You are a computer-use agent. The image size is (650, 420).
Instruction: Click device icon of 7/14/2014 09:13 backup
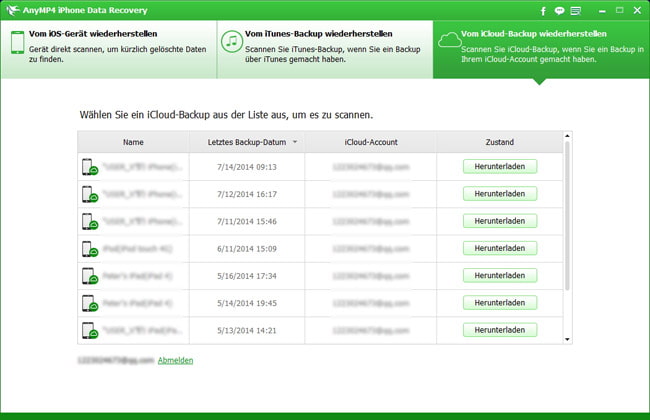pyautogui.click(x=90, y=167)
